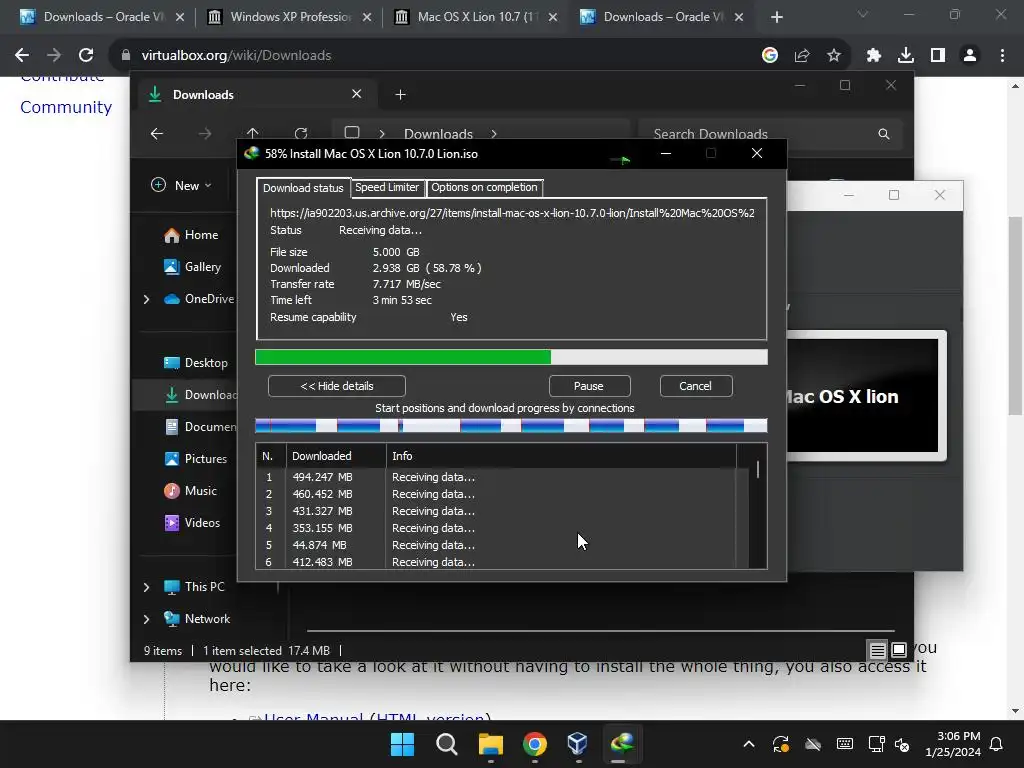Screen dimensions: 1024x768
Task: Click the connections segment progress bar
Action: [x=511, y=426]
